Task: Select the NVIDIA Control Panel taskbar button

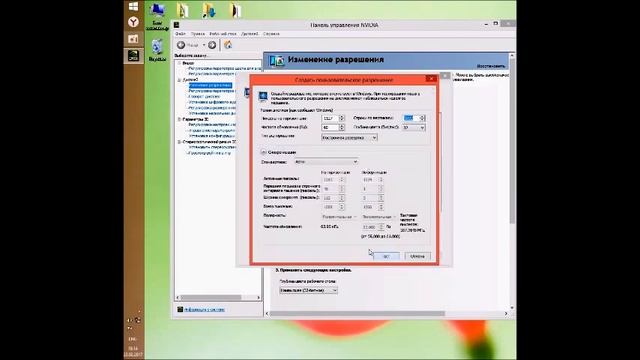Action: coord(133,56)
